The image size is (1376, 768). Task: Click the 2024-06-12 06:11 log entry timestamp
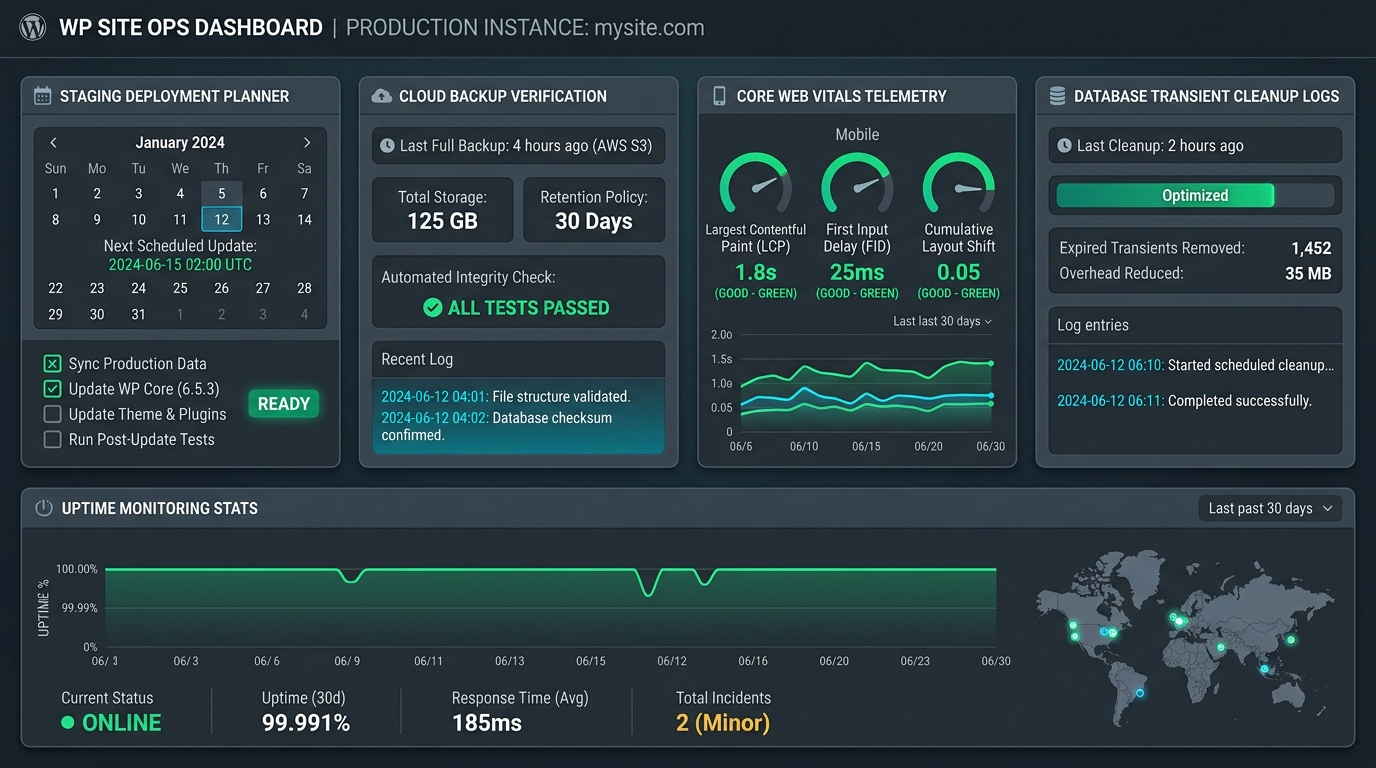click(x=1110, y=401)
